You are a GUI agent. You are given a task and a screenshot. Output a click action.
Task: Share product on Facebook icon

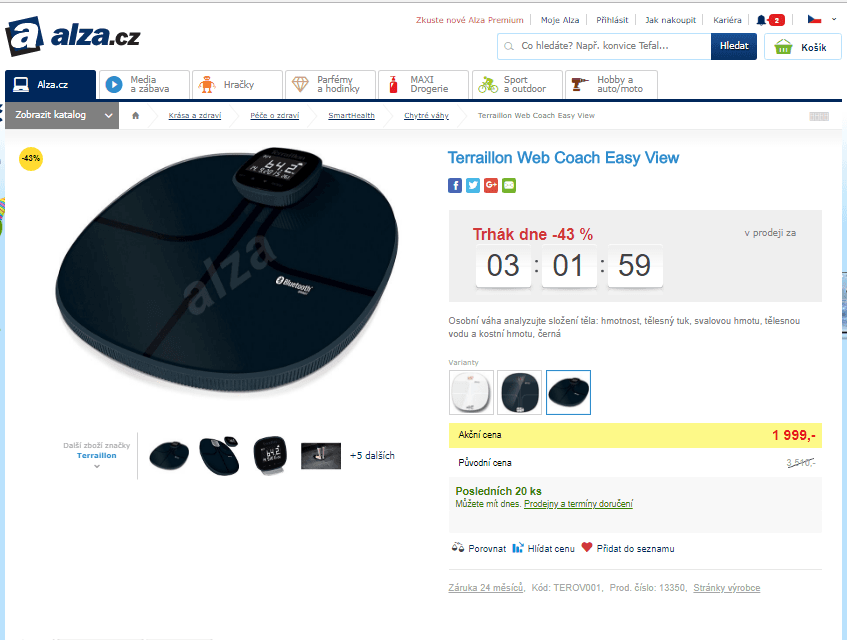tap(455, 186)
